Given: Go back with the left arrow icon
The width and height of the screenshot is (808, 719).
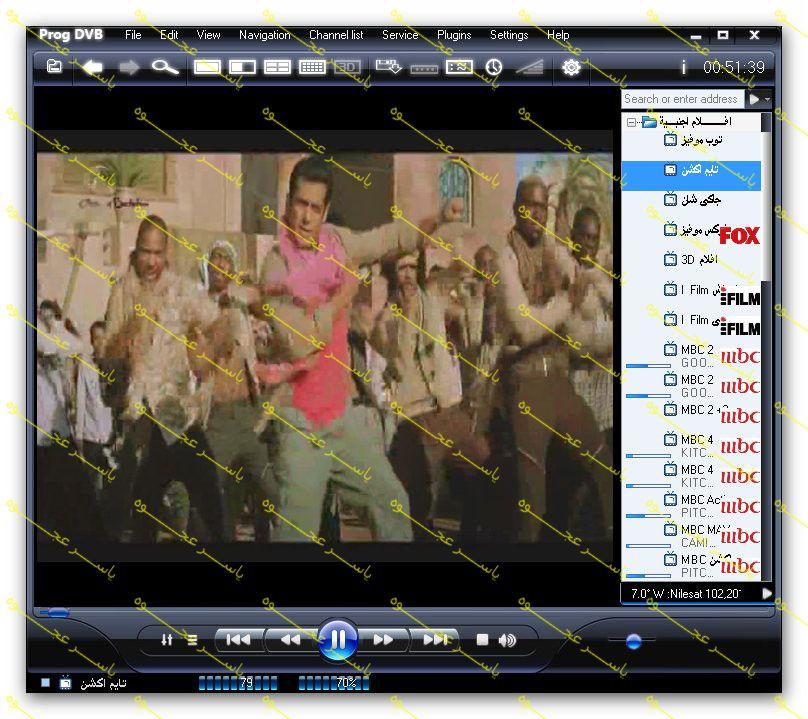Looking at the screenshot, I should [x=93, y=67].
